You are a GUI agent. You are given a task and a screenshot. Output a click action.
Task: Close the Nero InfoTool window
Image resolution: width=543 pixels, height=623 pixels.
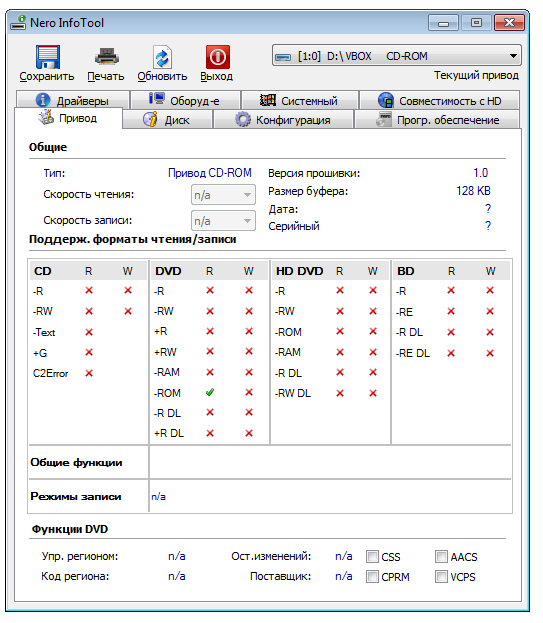coord(510,23)
